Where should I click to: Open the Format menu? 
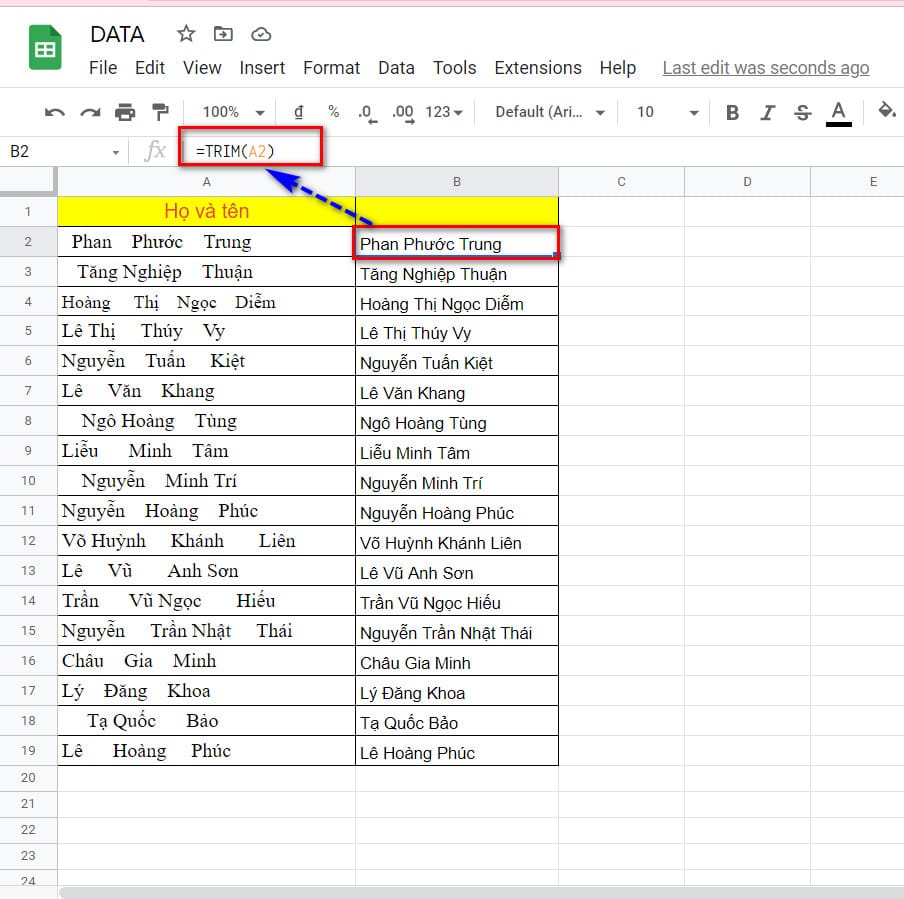point(331,68)
